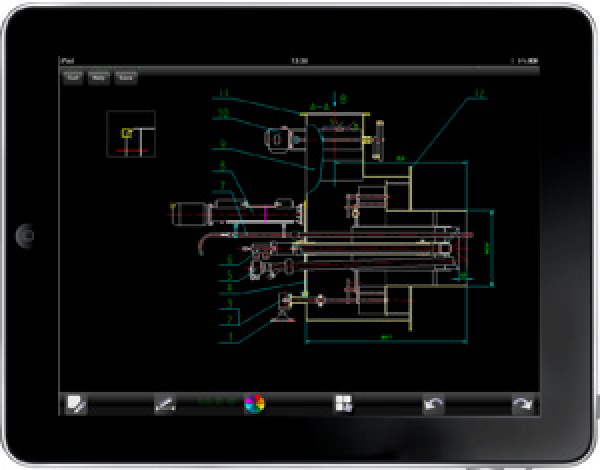Image resolution: width=600 pixels, height=470 pixels.
Task: Open the layout grid view icon
Action: tap(343, 404)
